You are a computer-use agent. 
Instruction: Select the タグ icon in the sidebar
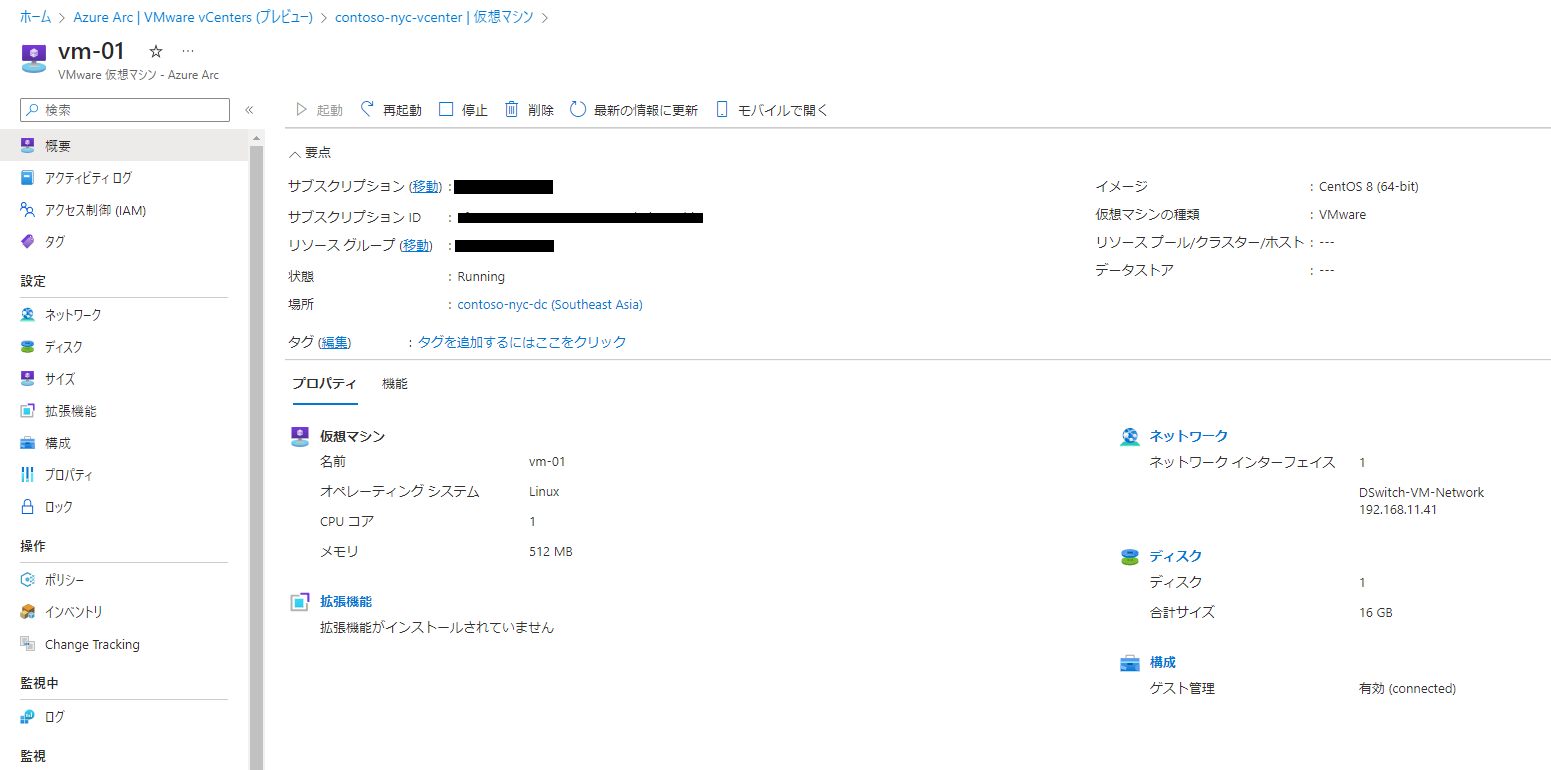click(59, 241)
